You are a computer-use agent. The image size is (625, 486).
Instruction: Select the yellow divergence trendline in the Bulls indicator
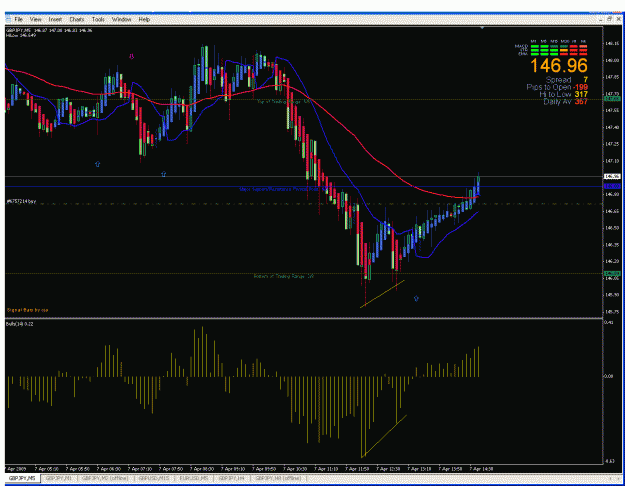pos(384,436)
